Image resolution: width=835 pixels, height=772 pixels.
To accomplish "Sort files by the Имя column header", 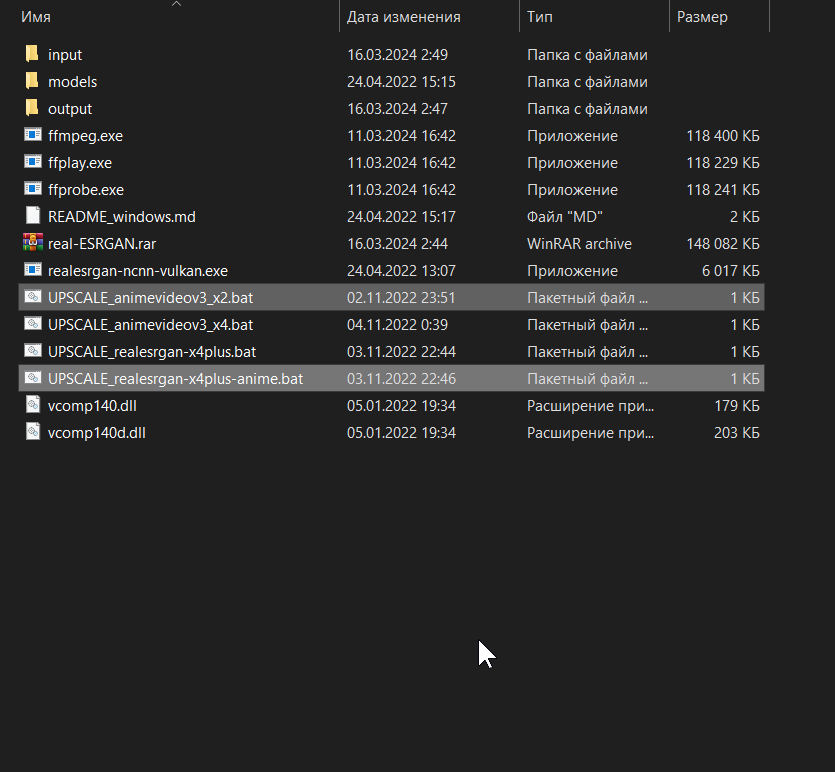I will coord(36,17).
